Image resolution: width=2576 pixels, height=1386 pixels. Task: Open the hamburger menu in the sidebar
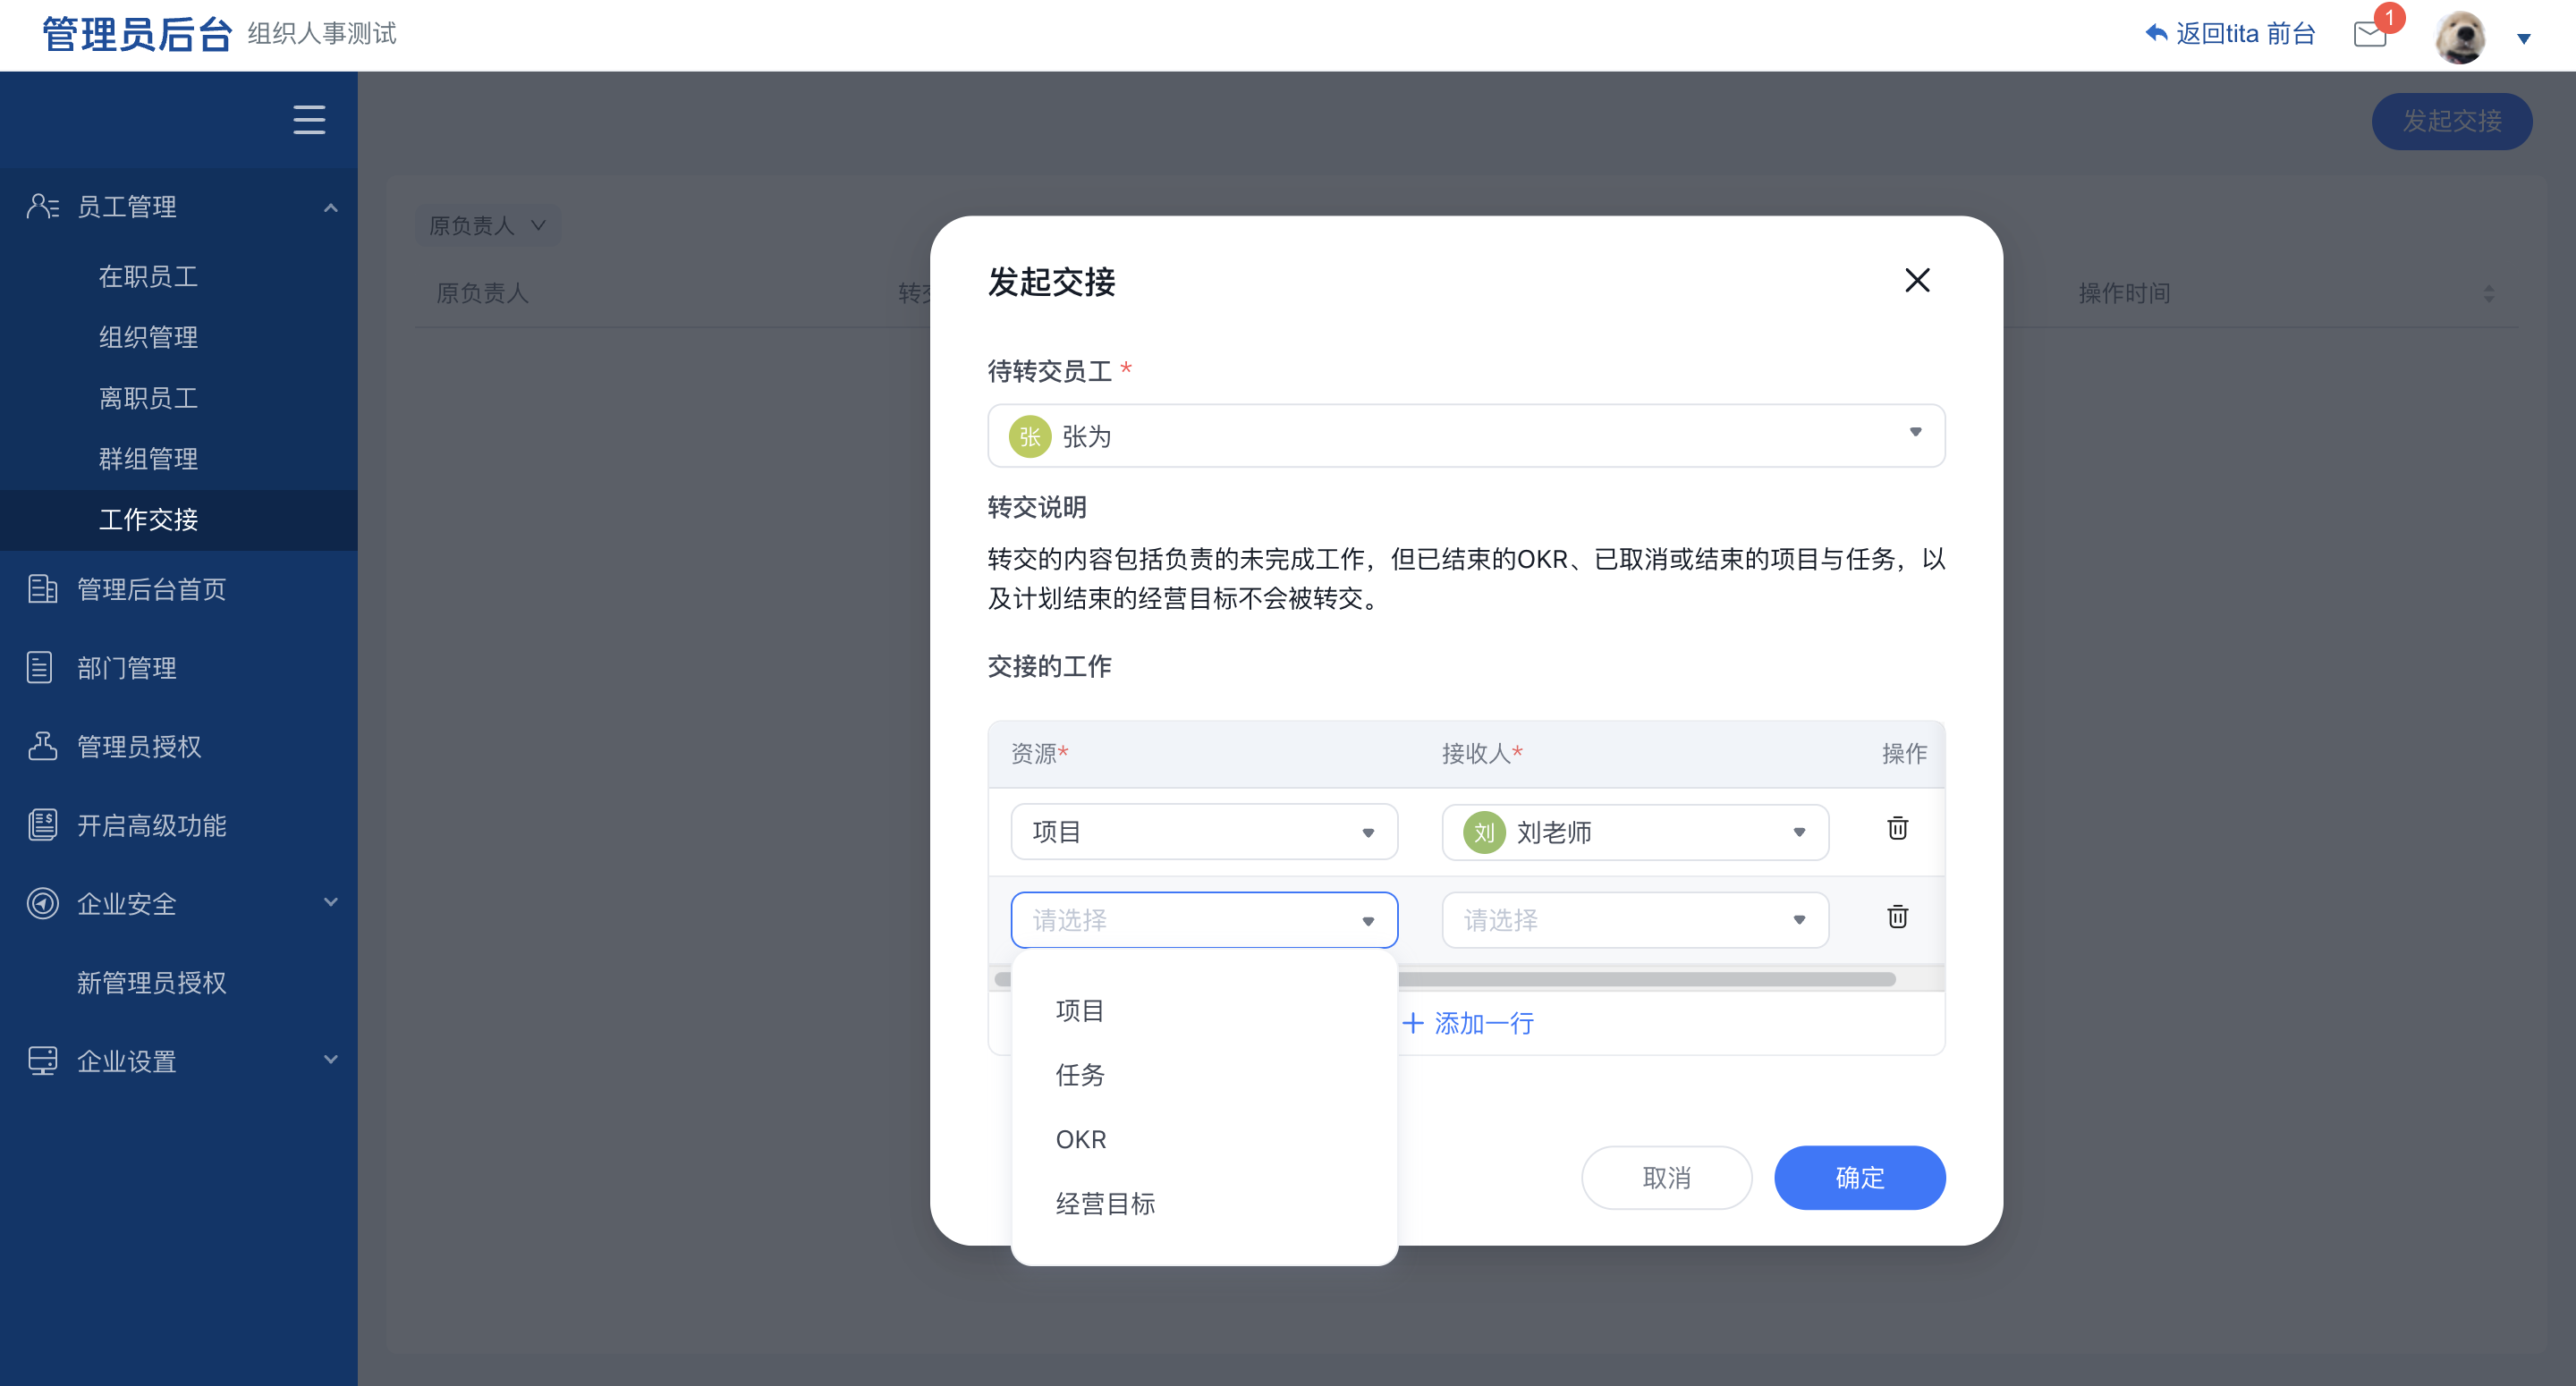click(x=308, y=120)
